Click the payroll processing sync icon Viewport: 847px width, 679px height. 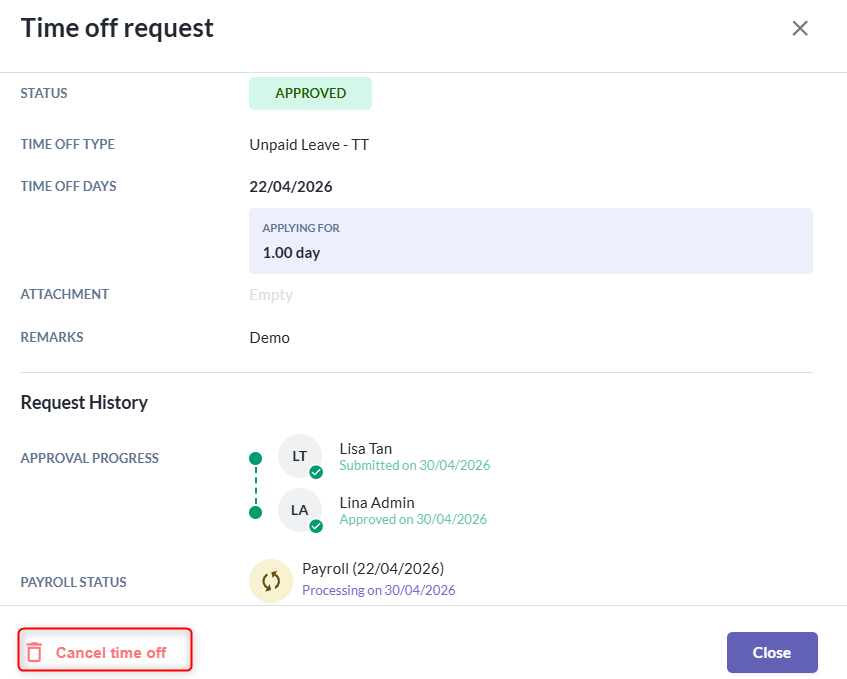[271, 581]
